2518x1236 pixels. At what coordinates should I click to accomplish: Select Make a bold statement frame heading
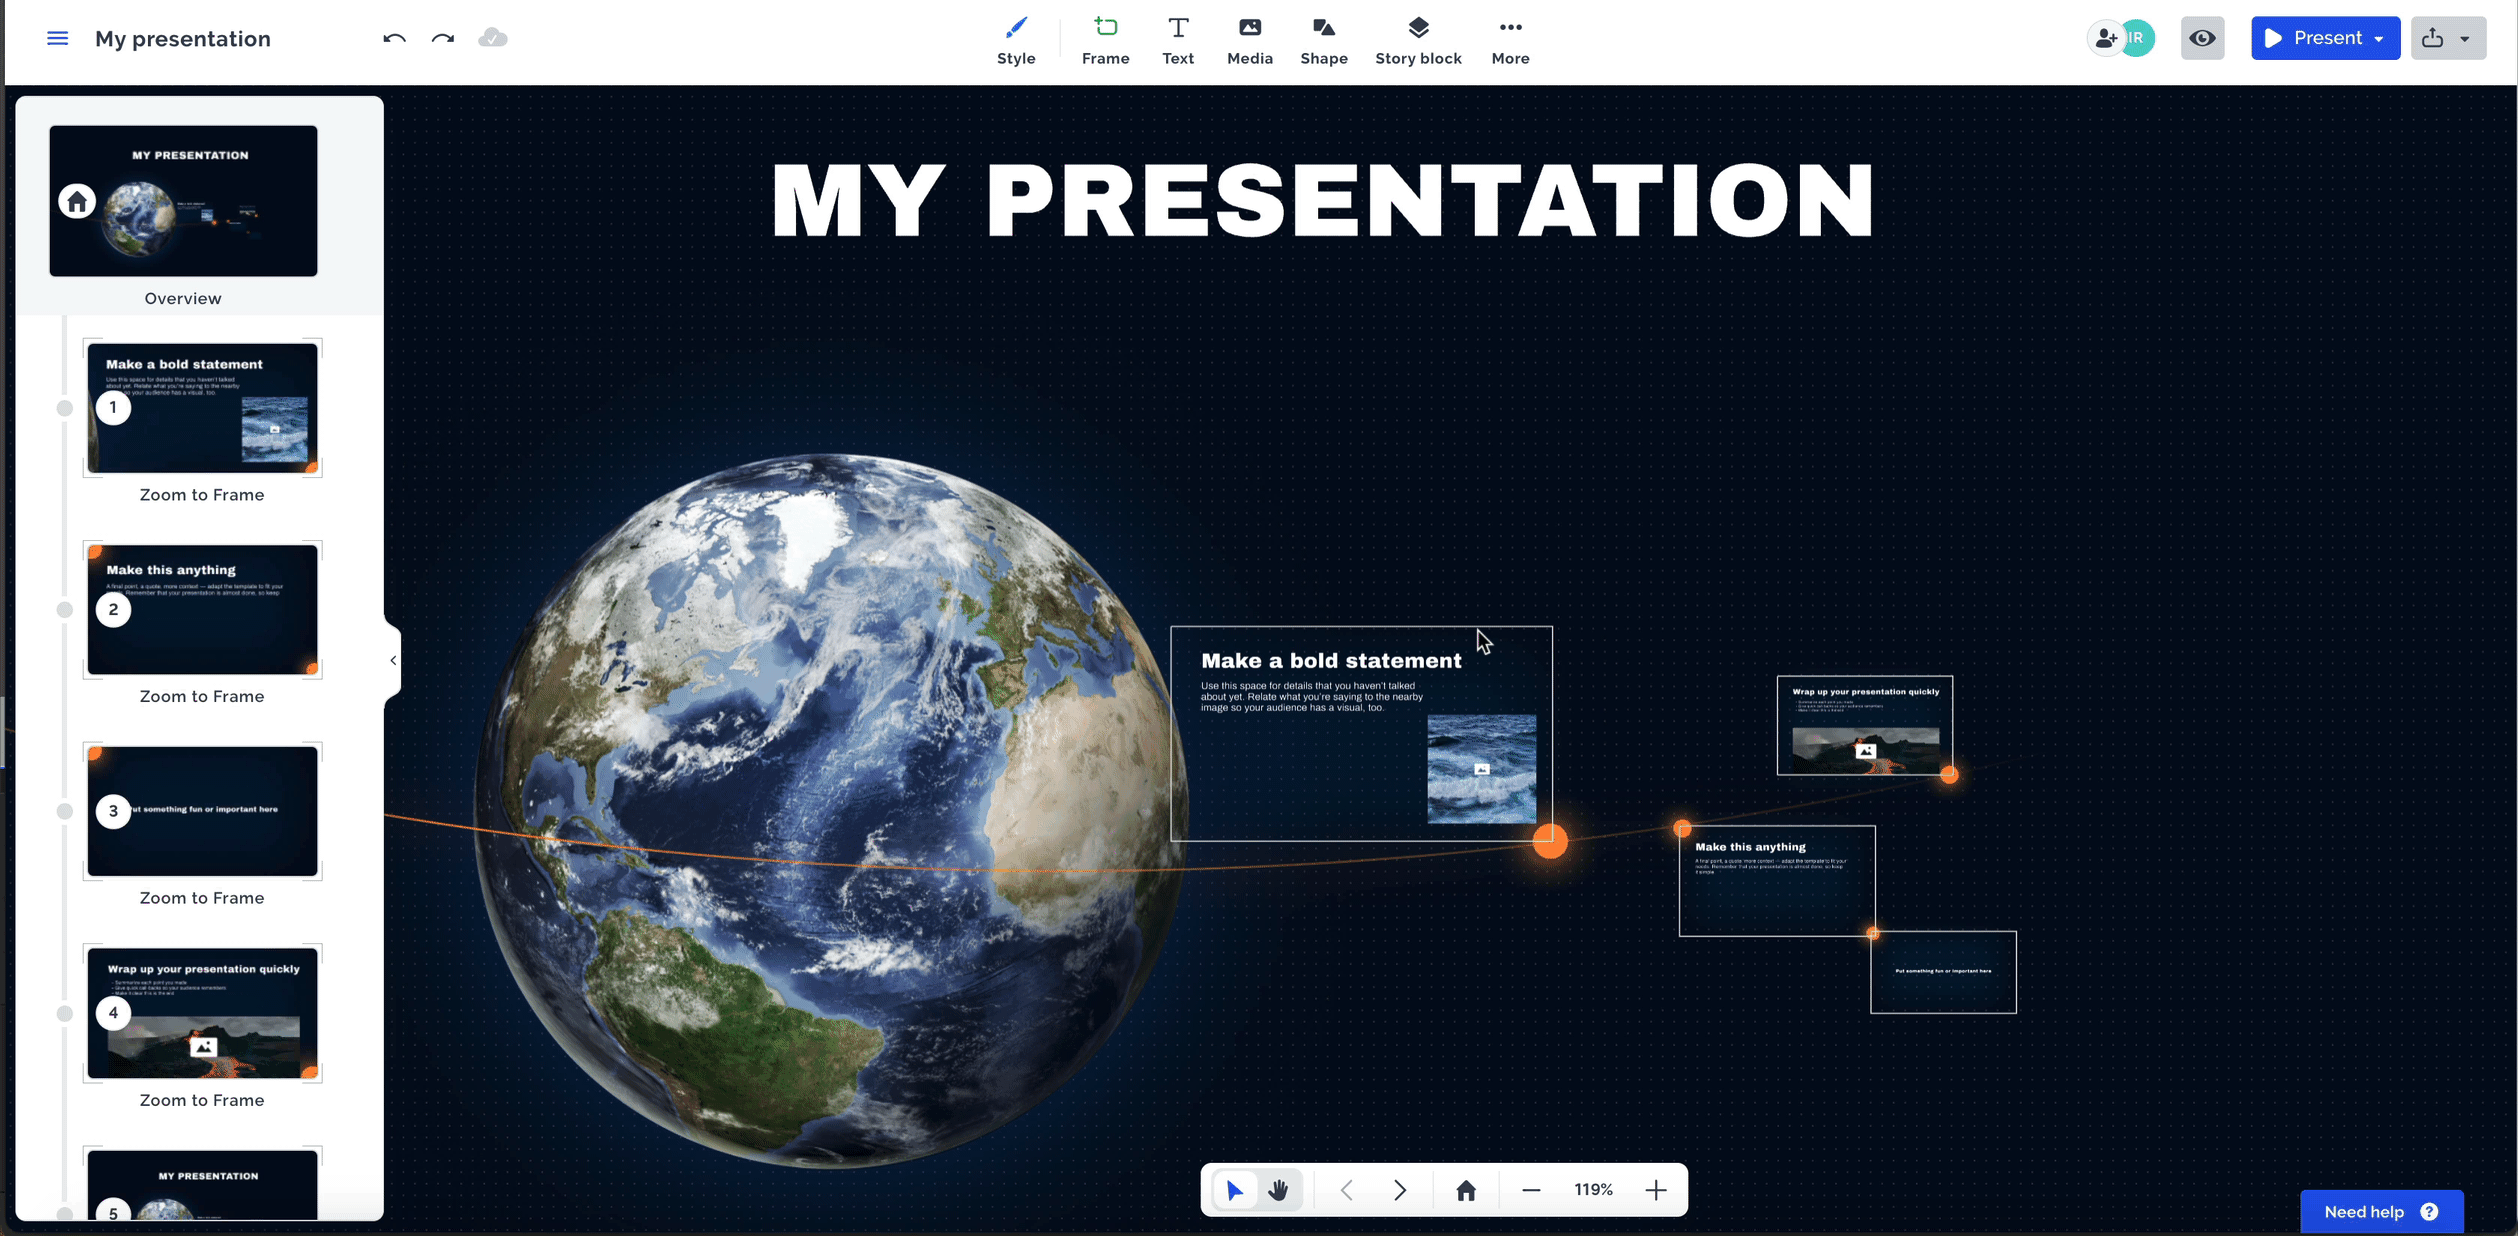[1331, 661]
